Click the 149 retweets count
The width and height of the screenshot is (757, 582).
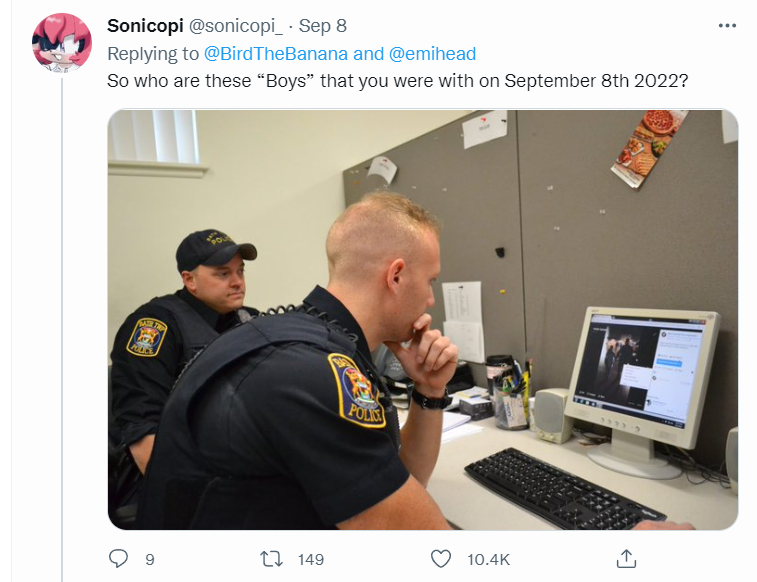(x=310, y=559)
